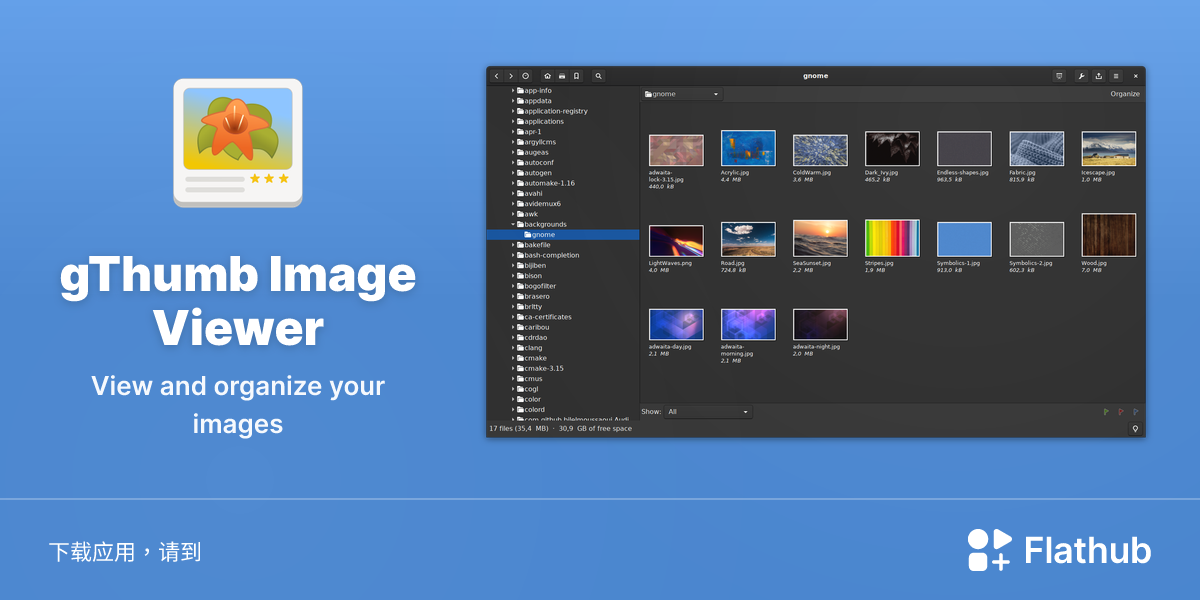Select the LightWaves.png thumbnail
This screenshot has width=1200, height=600.
pos(676,241)
